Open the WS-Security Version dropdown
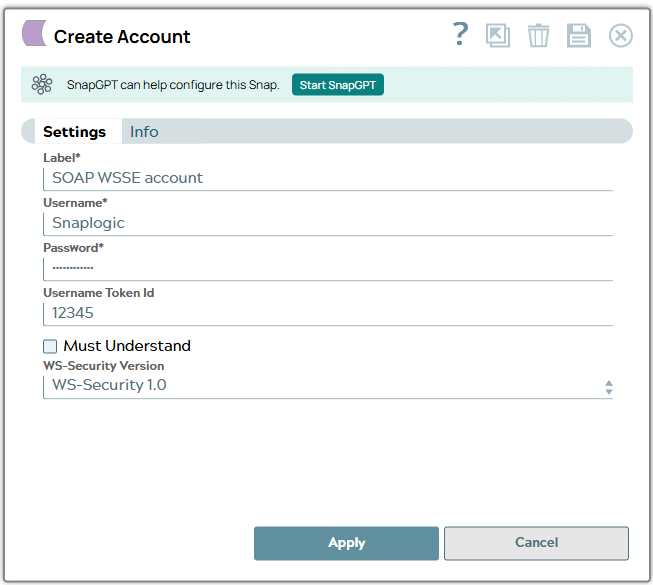This screenshot has width=653, height=585. pyautogui.click(x=328, y=386)
